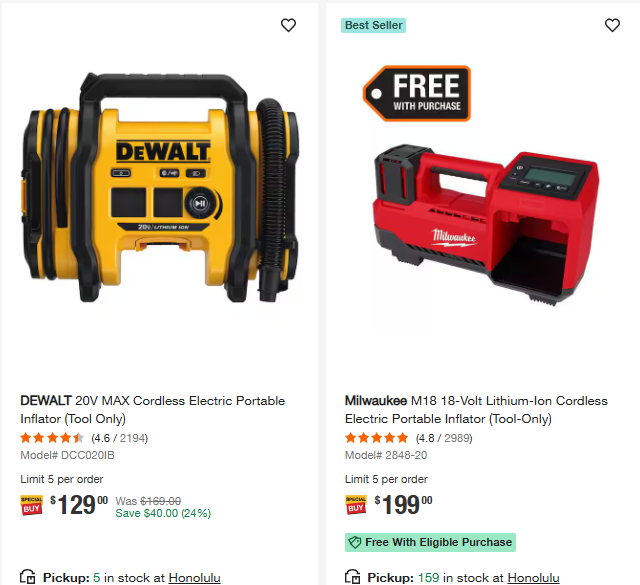Open DEWALT 20V MAX Cordless Inflator title link
640x585 pixels.
153,409
